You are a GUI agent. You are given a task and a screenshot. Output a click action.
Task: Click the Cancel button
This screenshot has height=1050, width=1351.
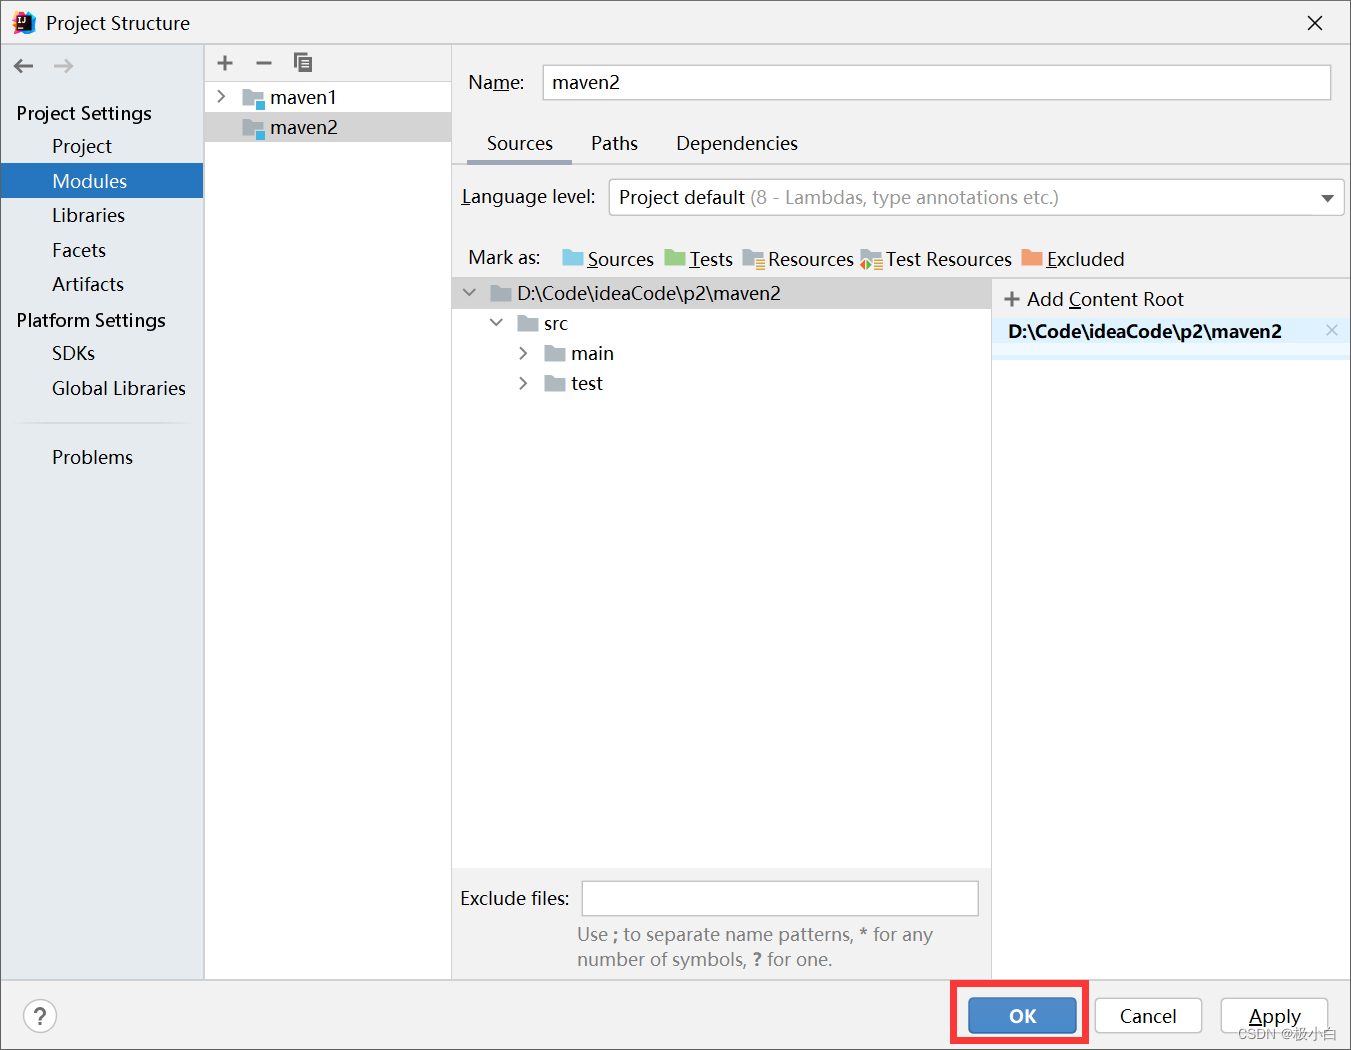1148,1016
